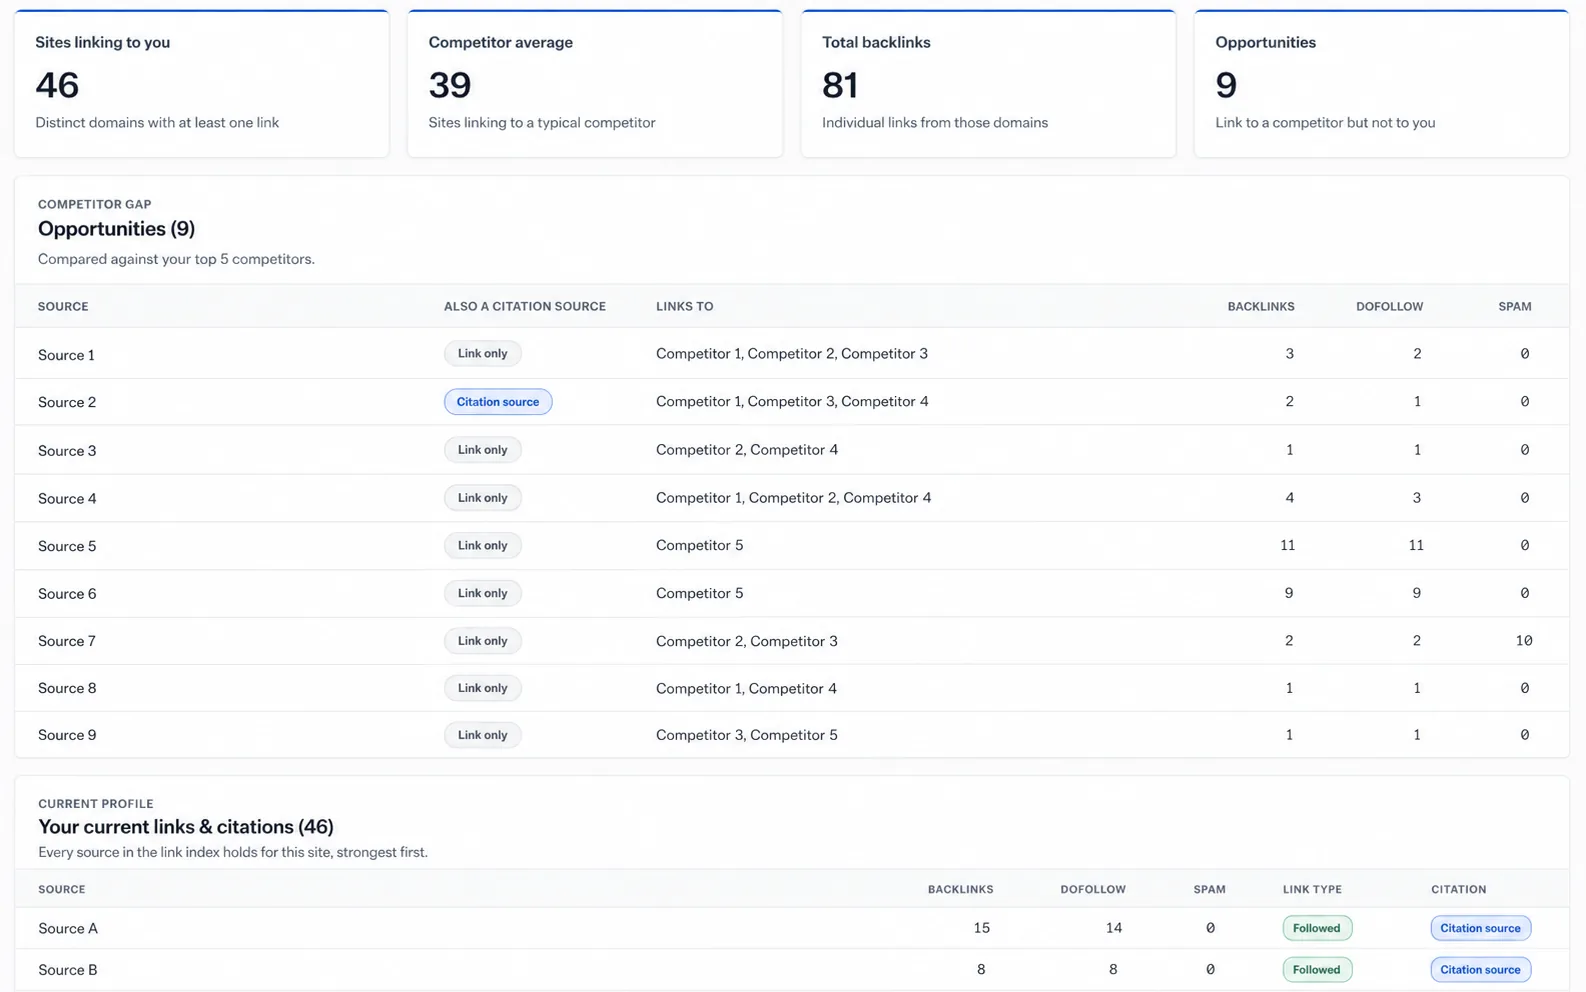
Task: Click 'Competitor 2, Competitor 4' cell
Action: tap(747, 449)
